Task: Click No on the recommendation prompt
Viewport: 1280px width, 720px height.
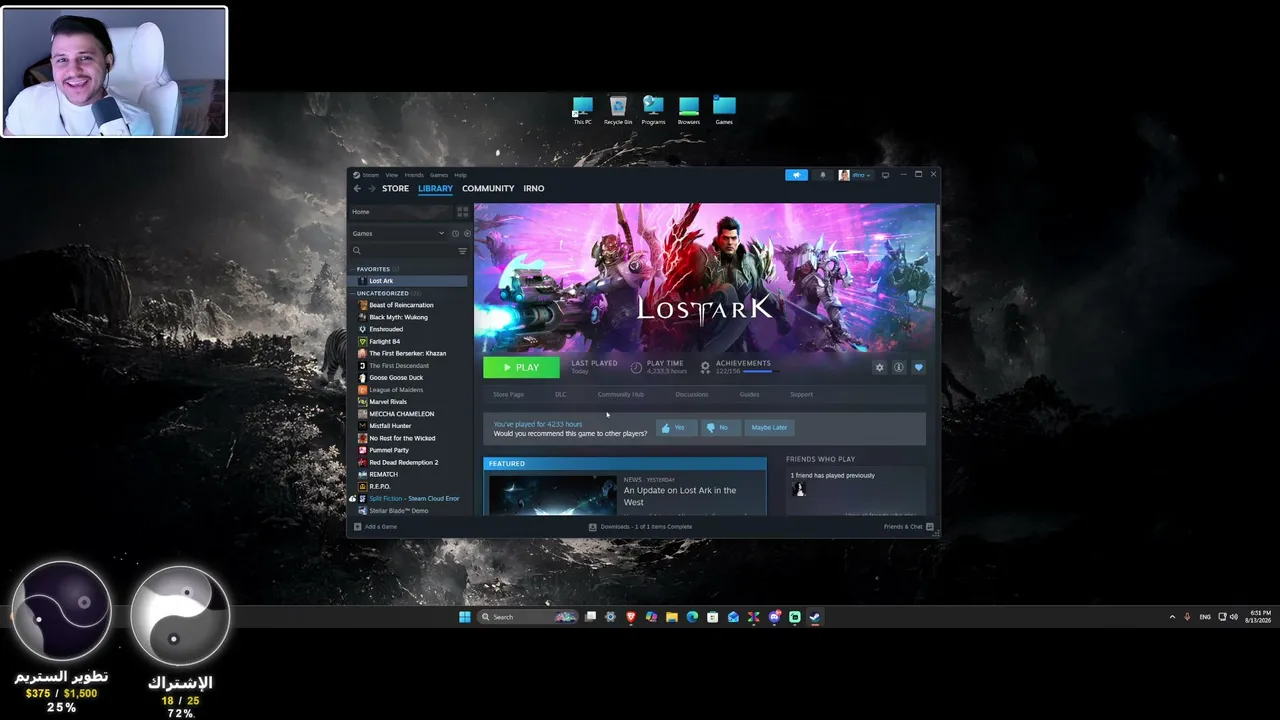Action: (x=720, y=427)
